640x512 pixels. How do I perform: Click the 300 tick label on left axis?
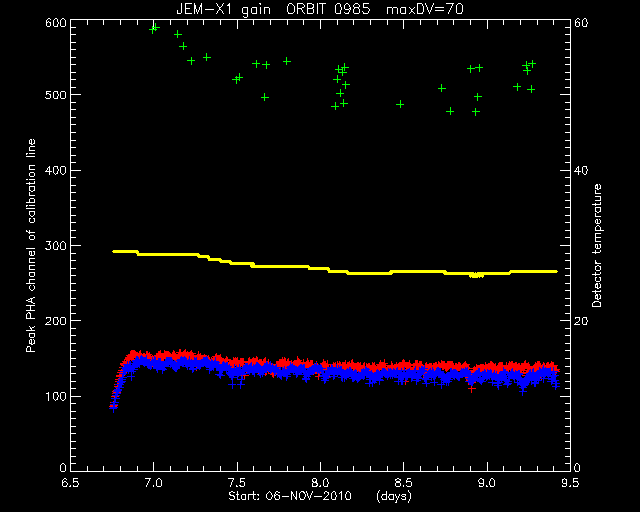point(55,246)
